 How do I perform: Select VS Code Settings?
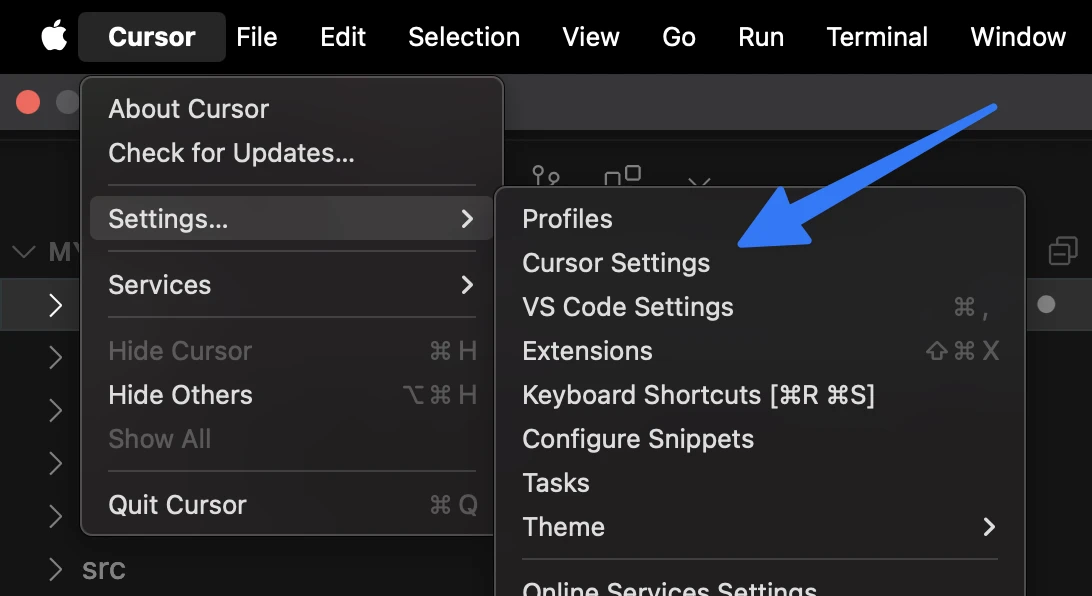pos(628,307)
